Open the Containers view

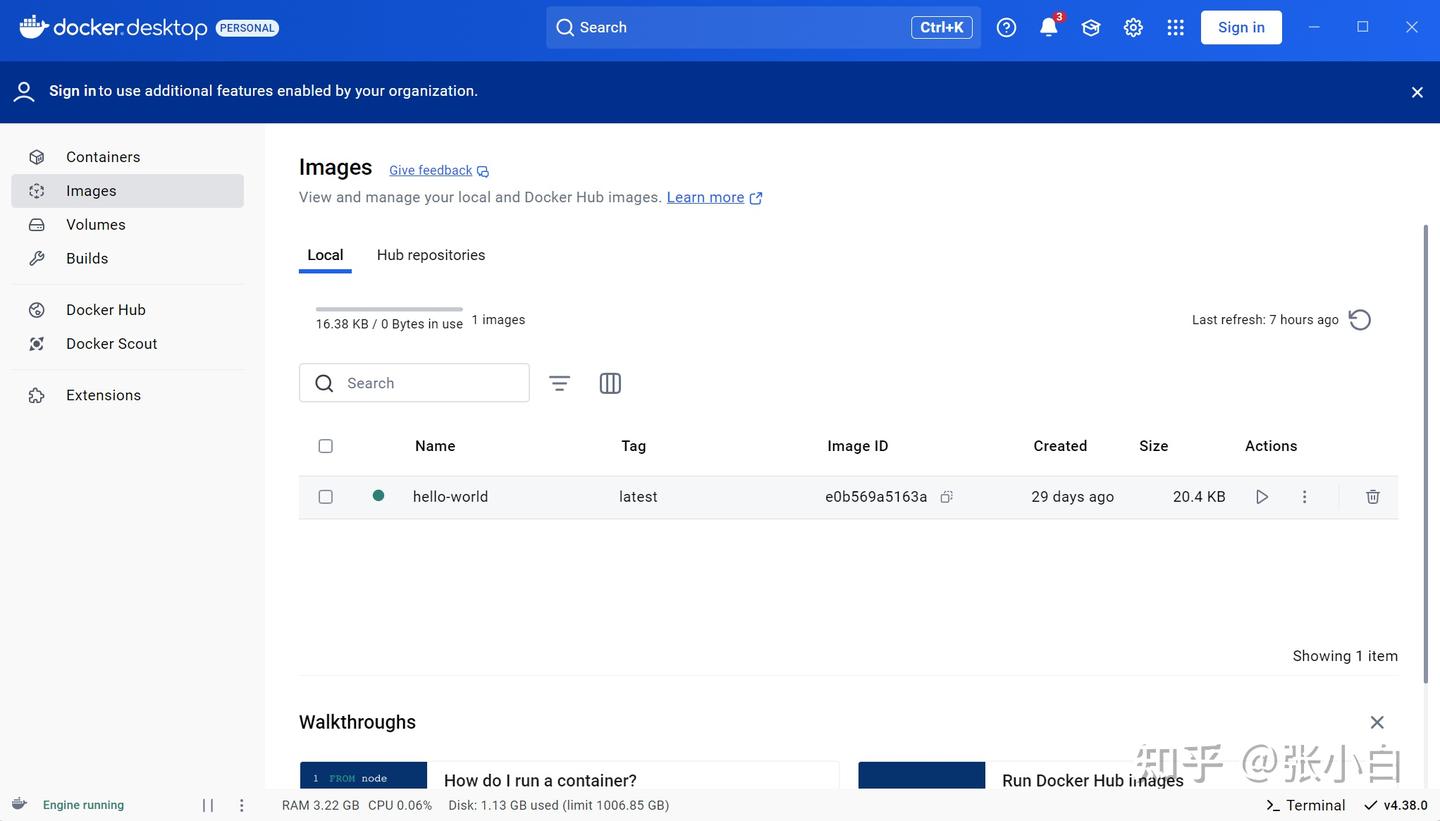tap(127, 157)
